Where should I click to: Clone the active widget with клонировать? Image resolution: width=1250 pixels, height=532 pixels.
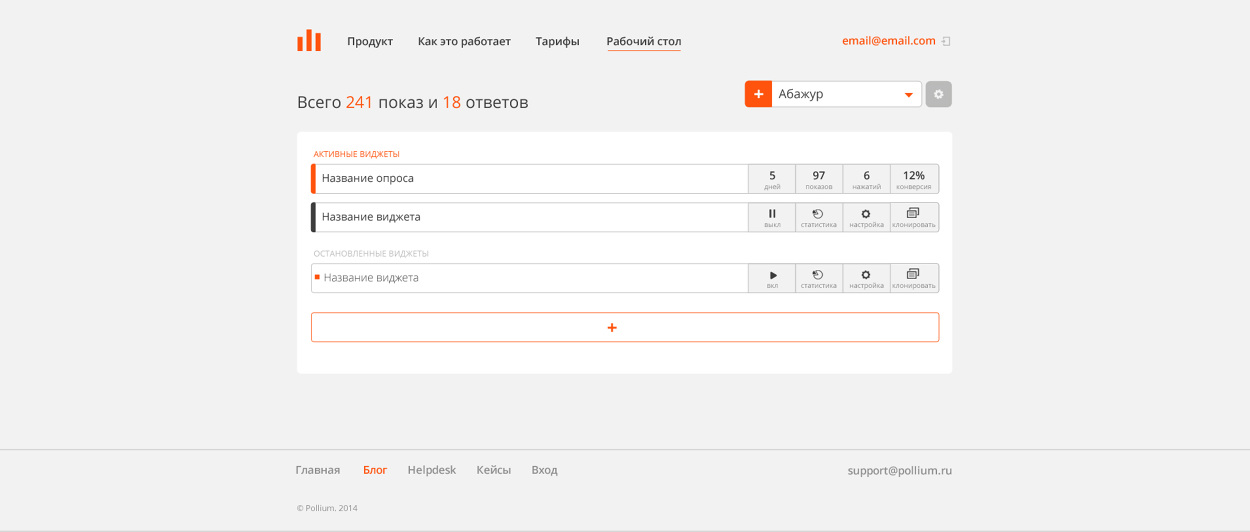pyautogui.click(x=914, y=217)
